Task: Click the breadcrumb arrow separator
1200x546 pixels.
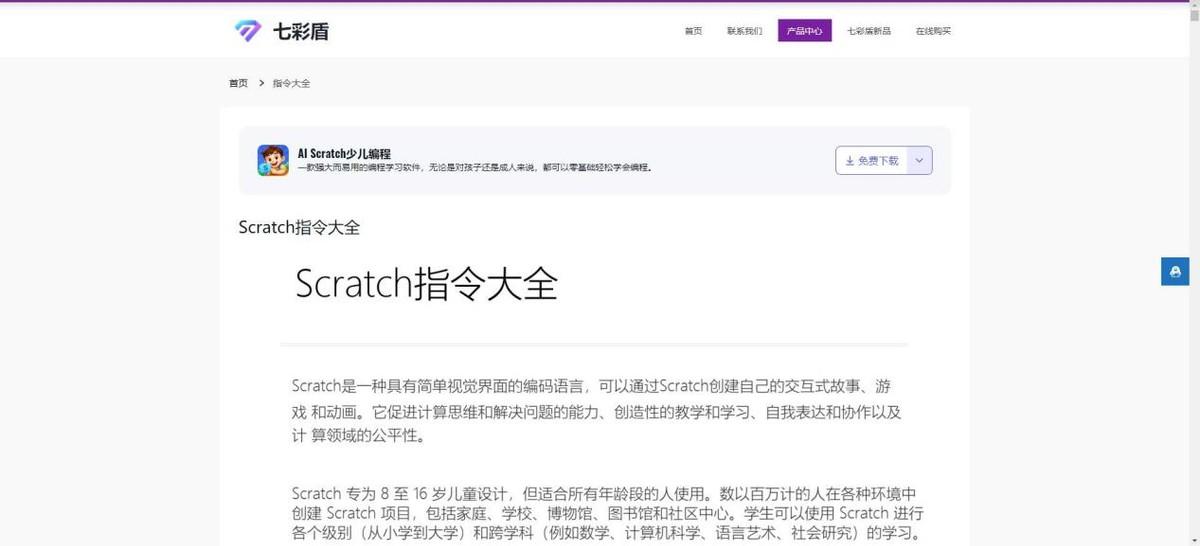Action: 261,83
